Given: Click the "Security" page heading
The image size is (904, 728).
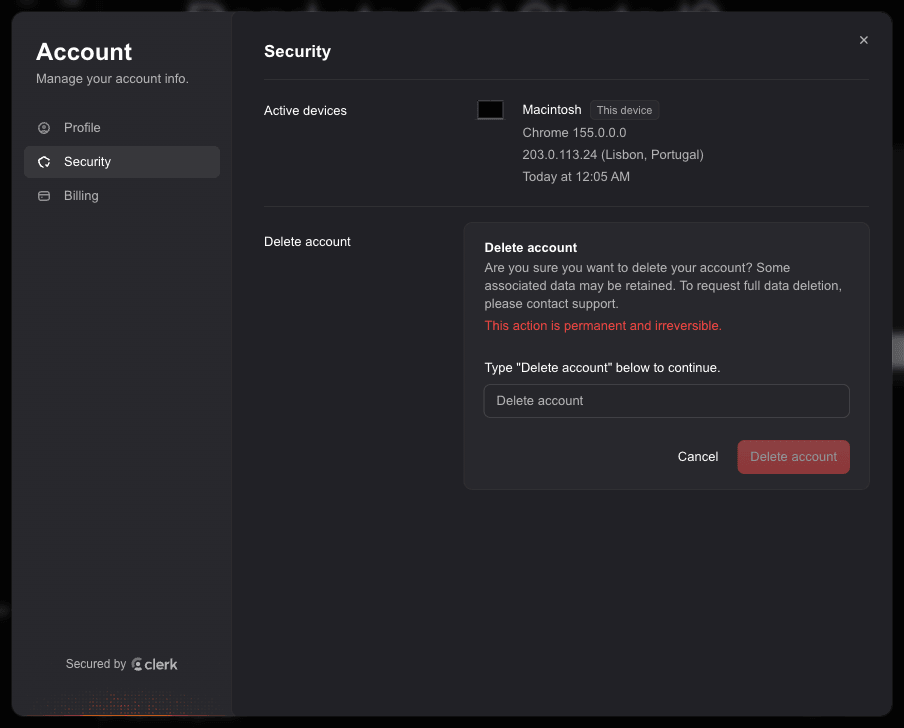Looking at the screenshot, I should point(297,51).
